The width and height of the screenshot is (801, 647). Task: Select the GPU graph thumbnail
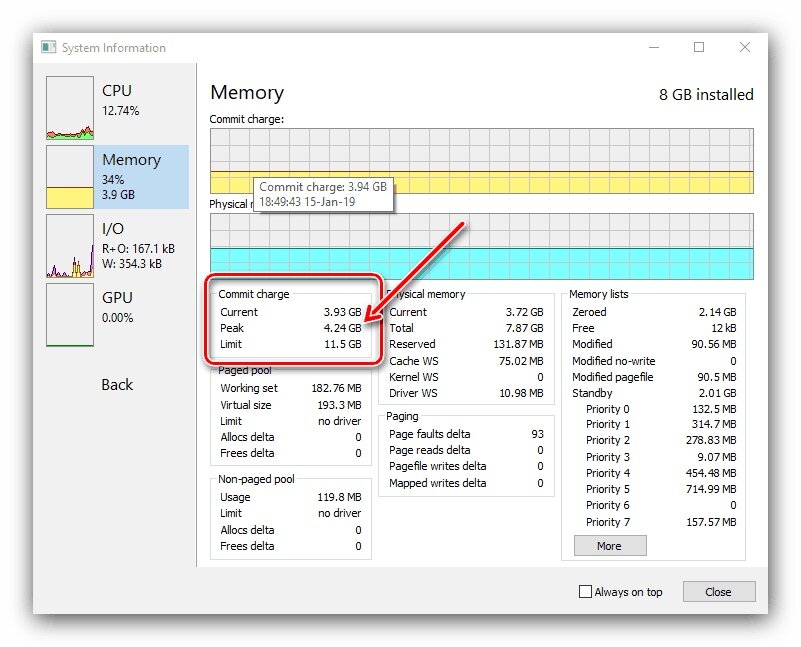[x=70, y=315]
